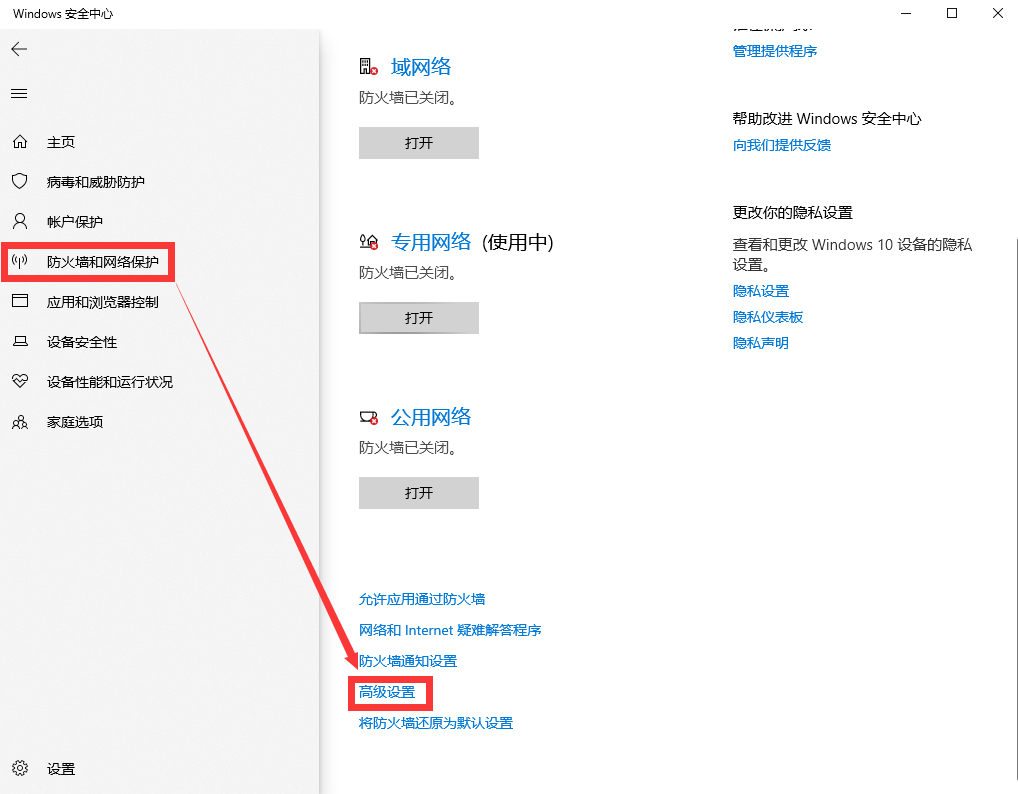This screenshot has height=794, width=1018.
Task: Click the heart icon for 设备性能和运行状况
Action: [x=20, y=381]
